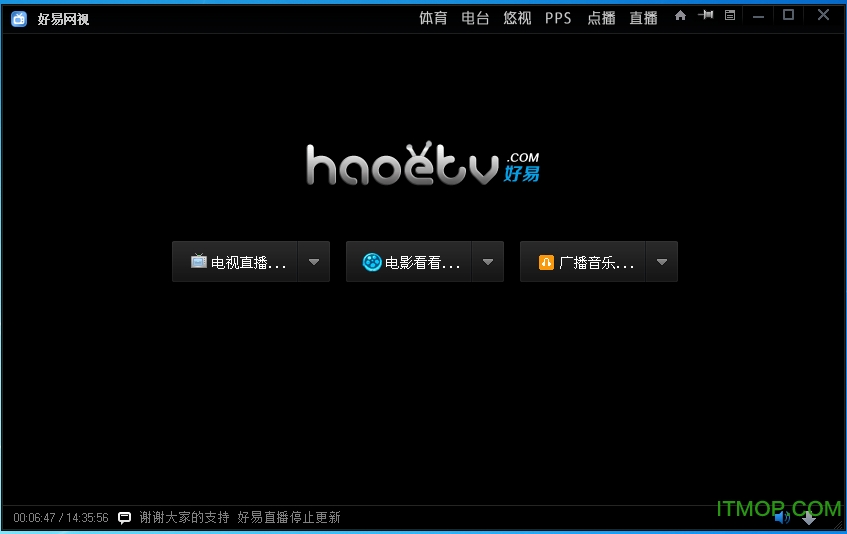Expand the 电视直播 dropdown arrow
Screen dimensions: 847x534
click(314, 262)
